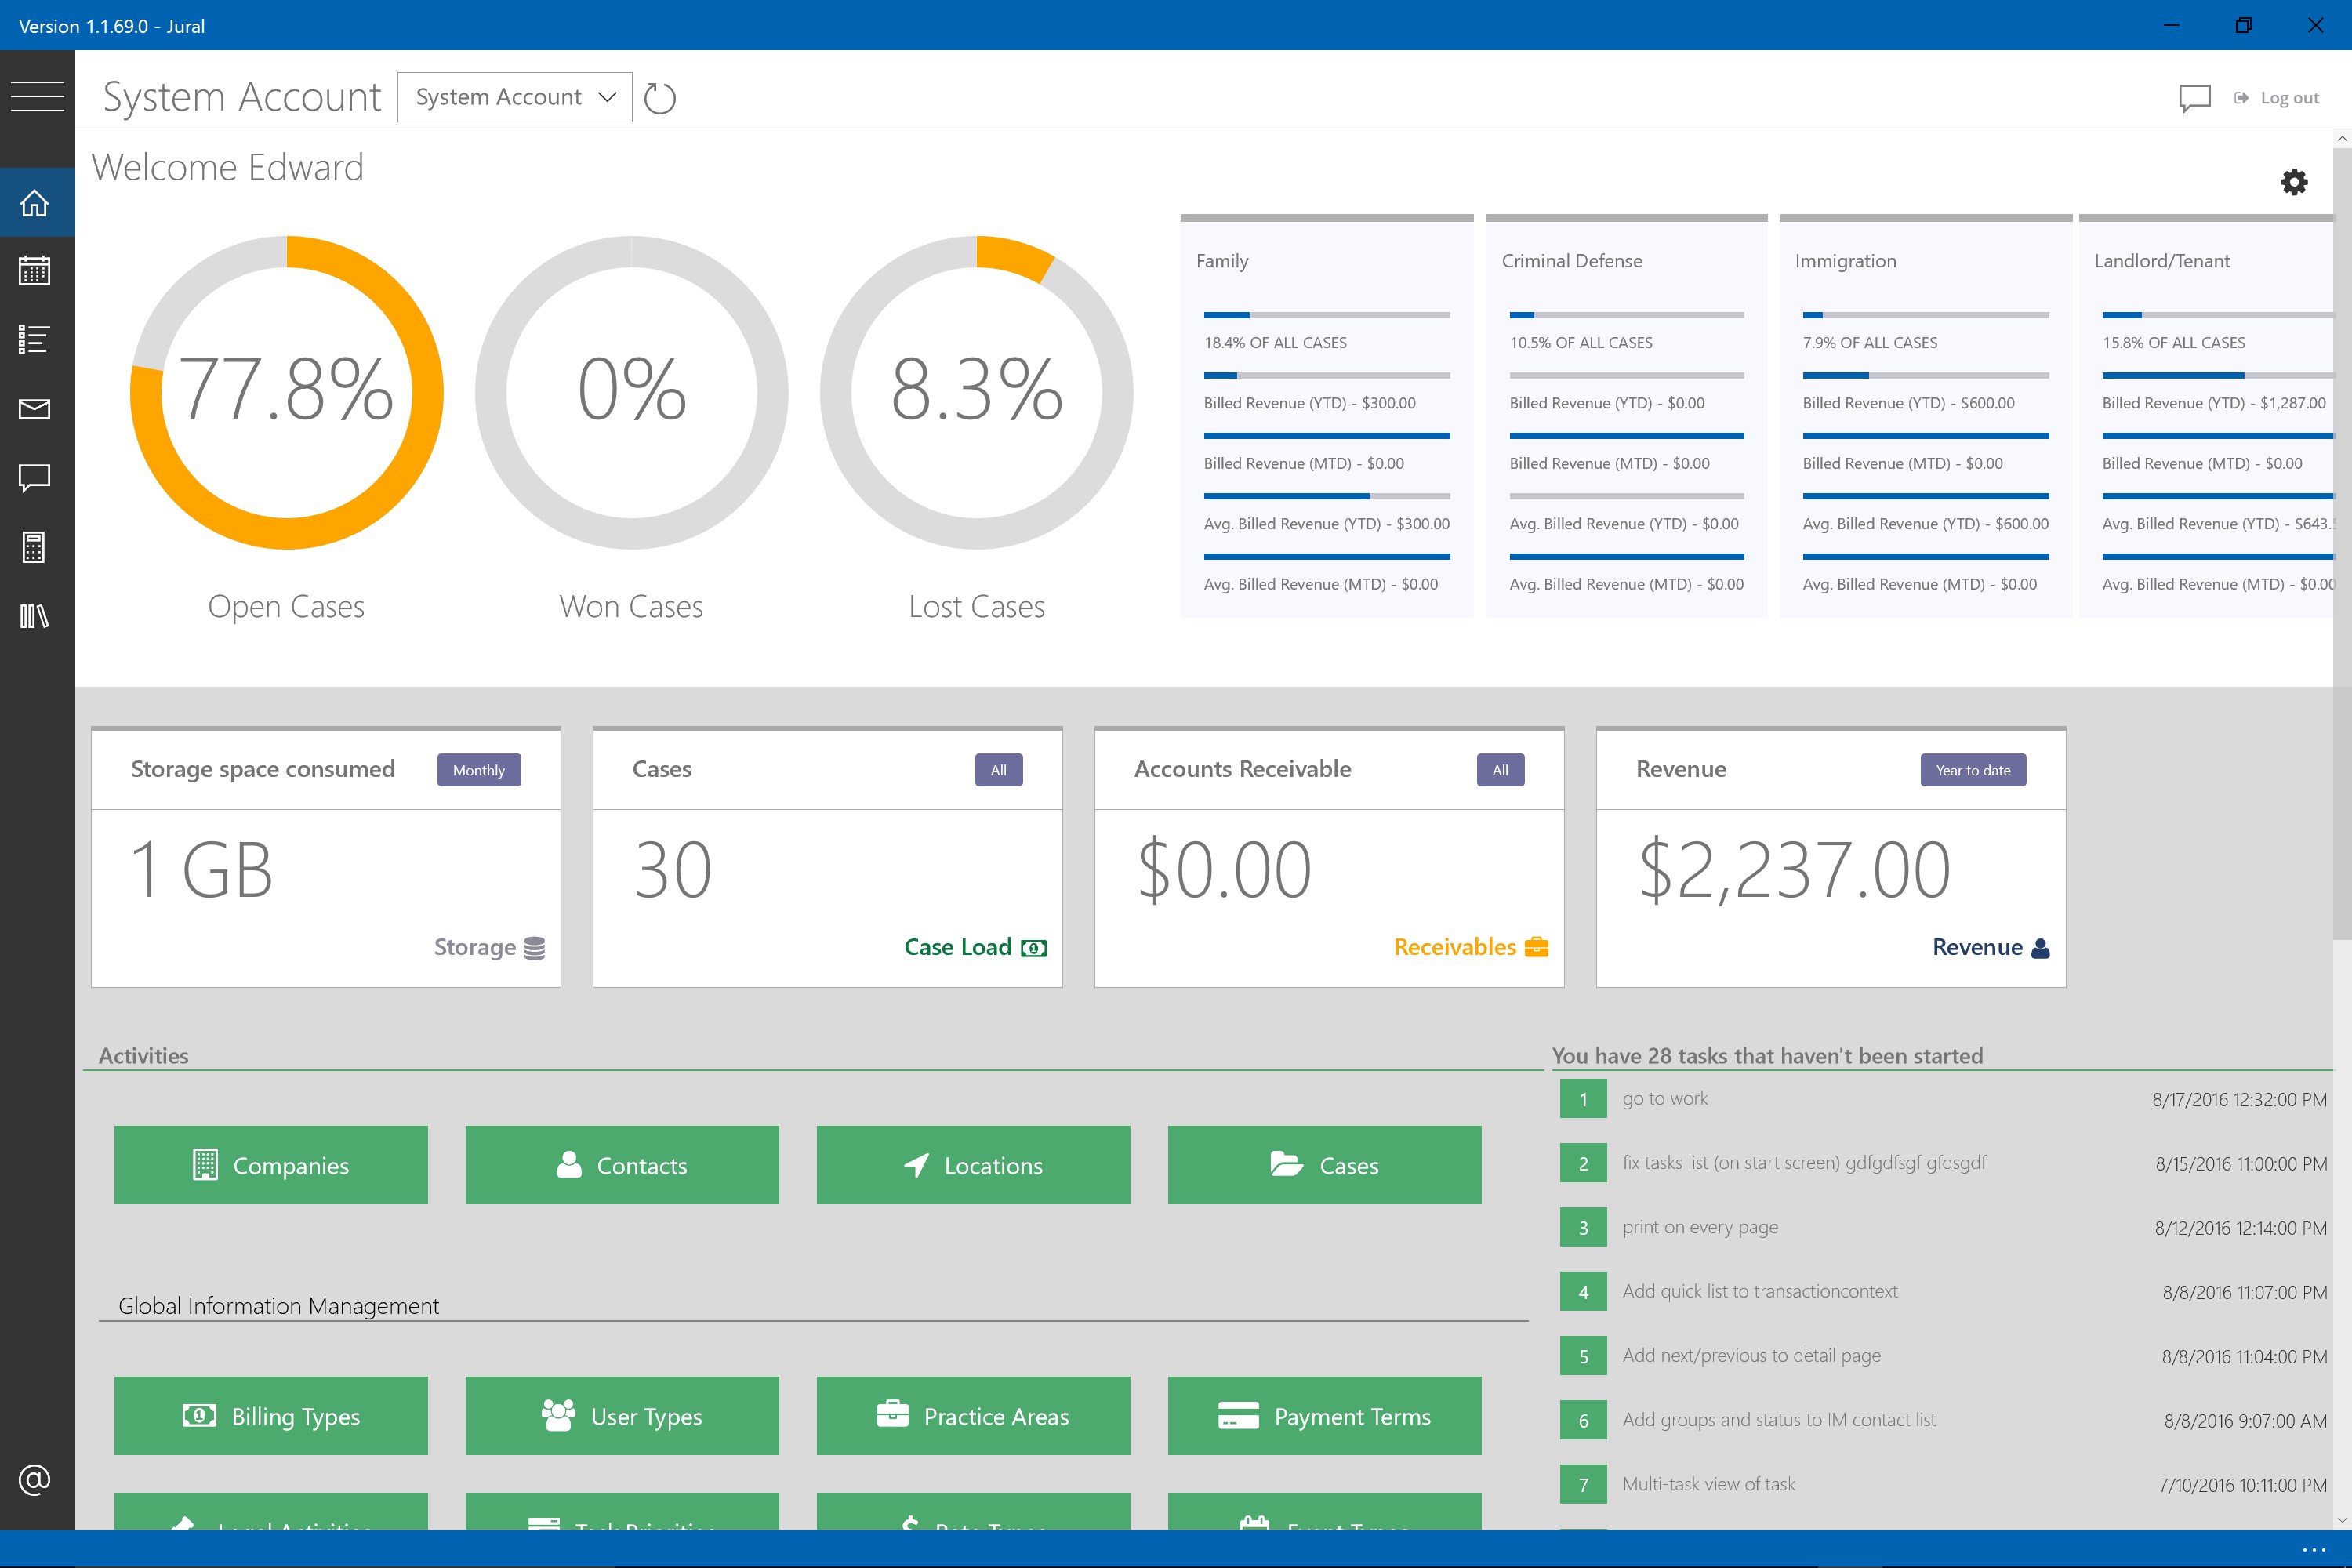Open chat bubble icon near Log out
Viewport: 2352px width, 1568px height.
click(x=2194, y=98)
